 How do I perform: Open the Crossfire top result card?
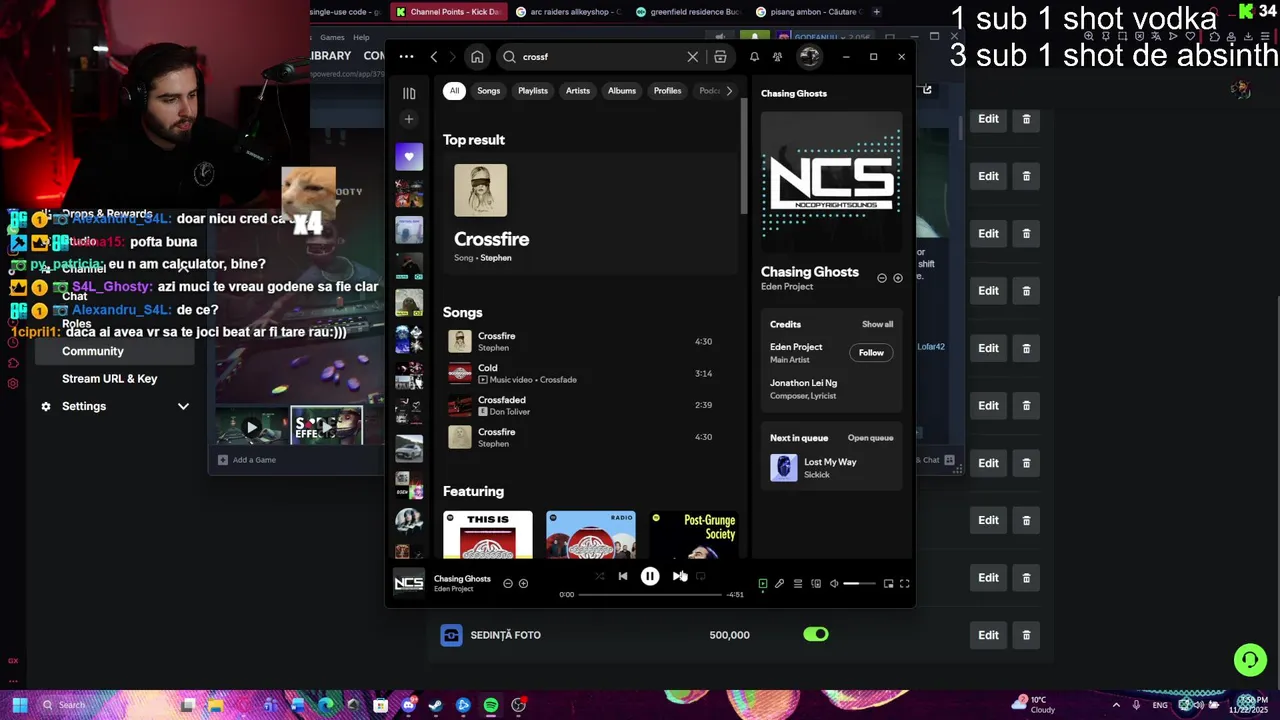[590, 214]
